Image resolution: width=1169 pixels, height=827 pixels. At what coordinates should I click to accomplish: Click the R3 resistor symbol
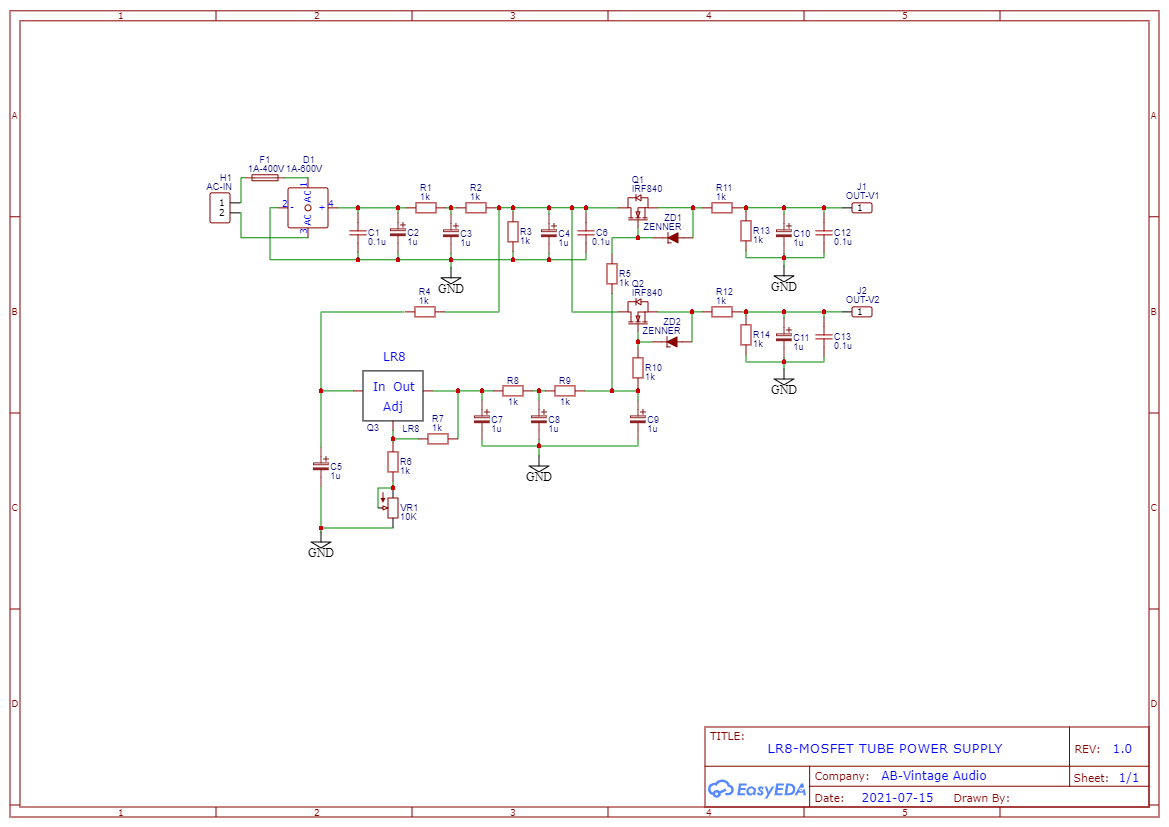(x=513, y=232)
